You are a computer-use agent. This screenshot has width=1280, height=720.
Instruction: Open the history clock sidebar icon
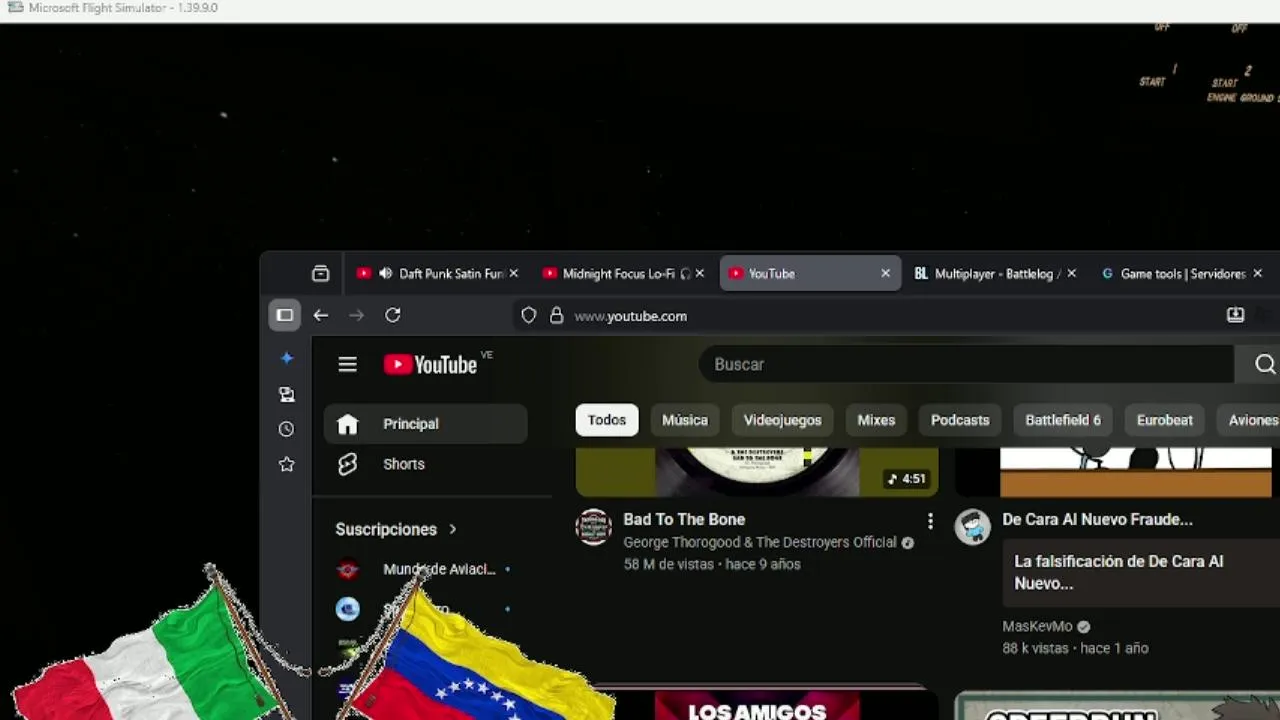pos(287,429)
